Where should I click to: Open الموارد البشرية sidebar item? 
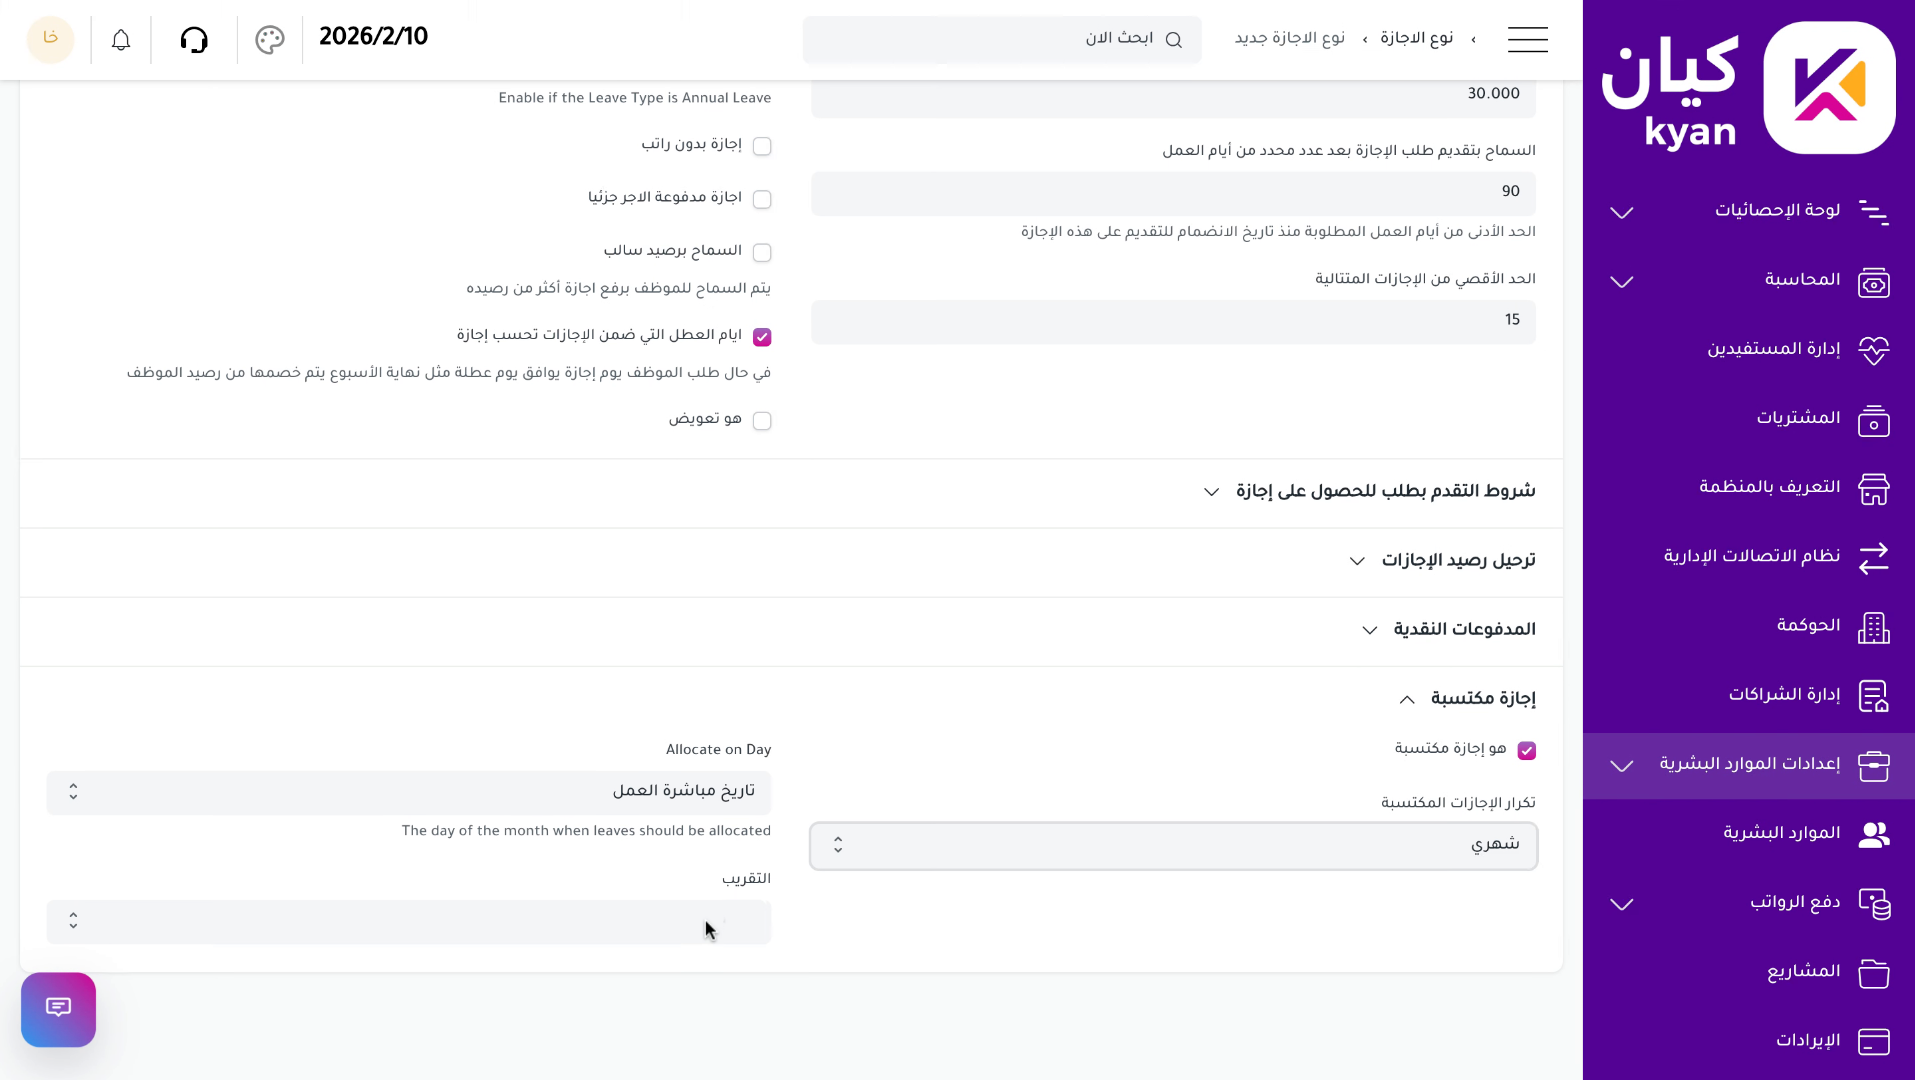pyautogui.click(x=1780, y=834)
